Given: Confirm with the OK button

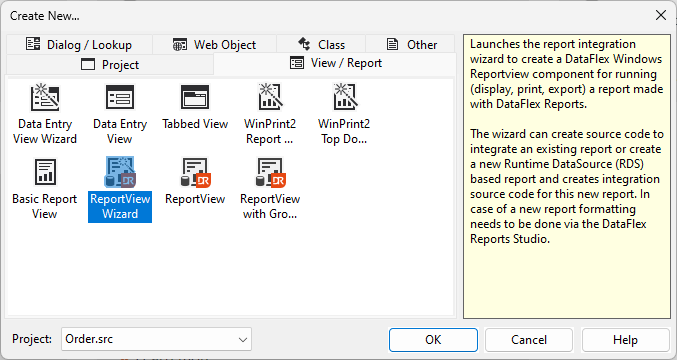Looking at the screenshot, I should [x=433, y=340].
